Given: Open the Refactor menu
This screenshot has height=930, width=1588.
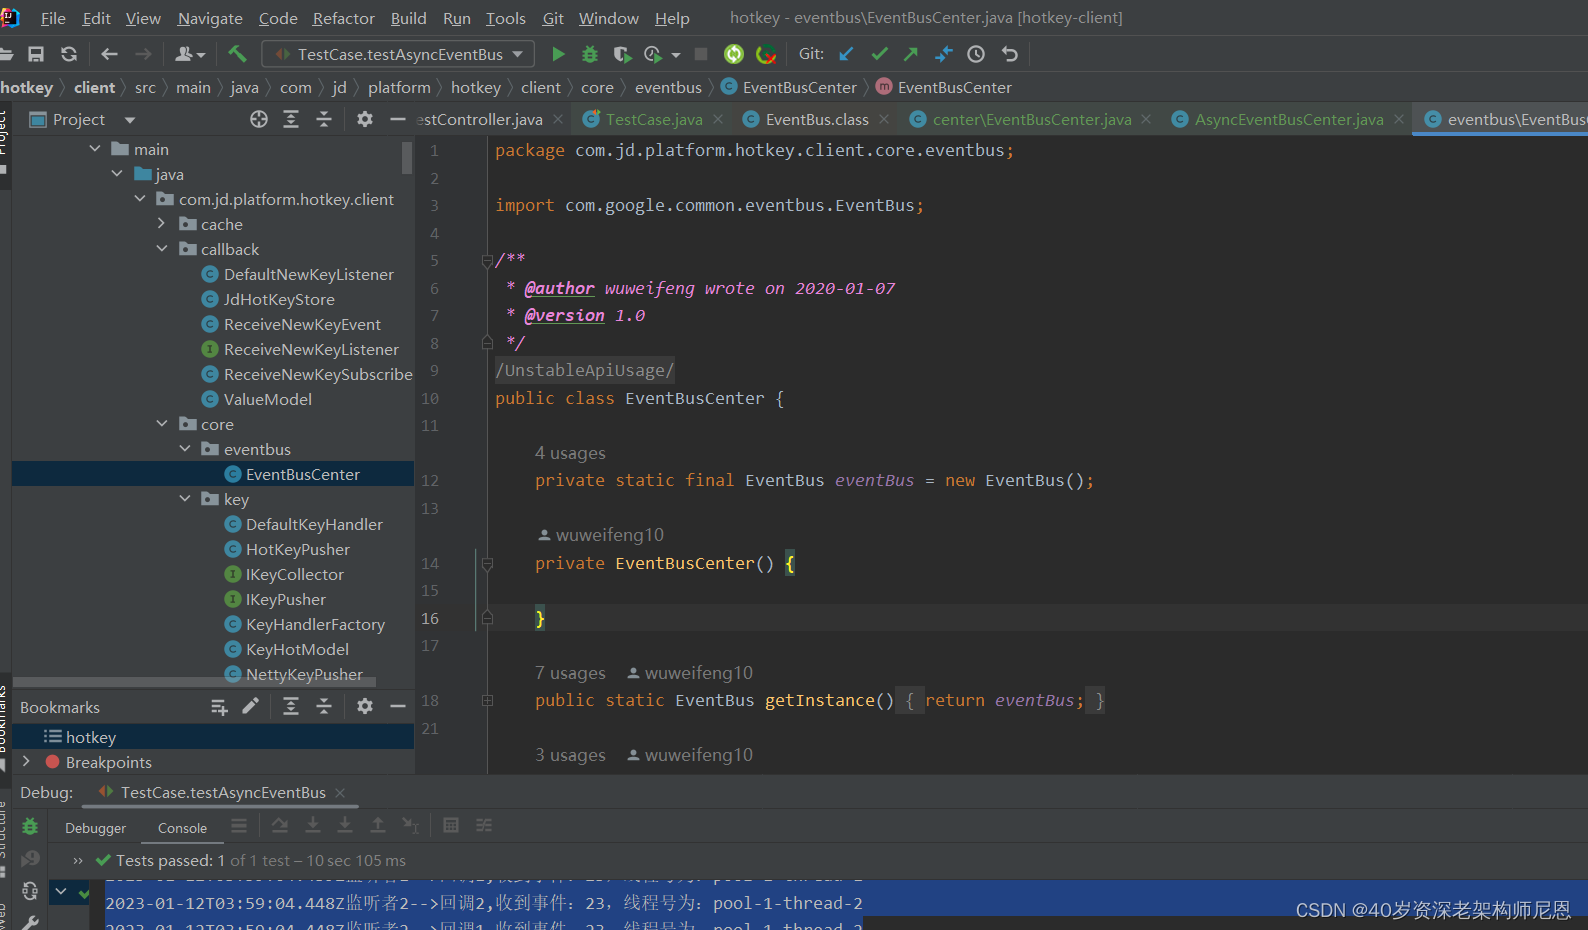Looking at the screenshot, I should 343,18.
